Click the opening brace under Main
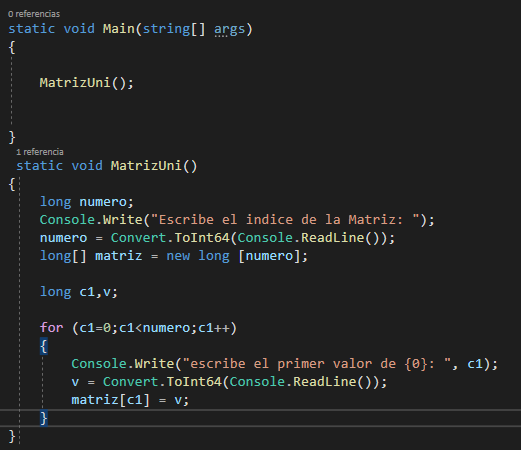Viewport: 521px width, 450px height. tap(12, 47)
